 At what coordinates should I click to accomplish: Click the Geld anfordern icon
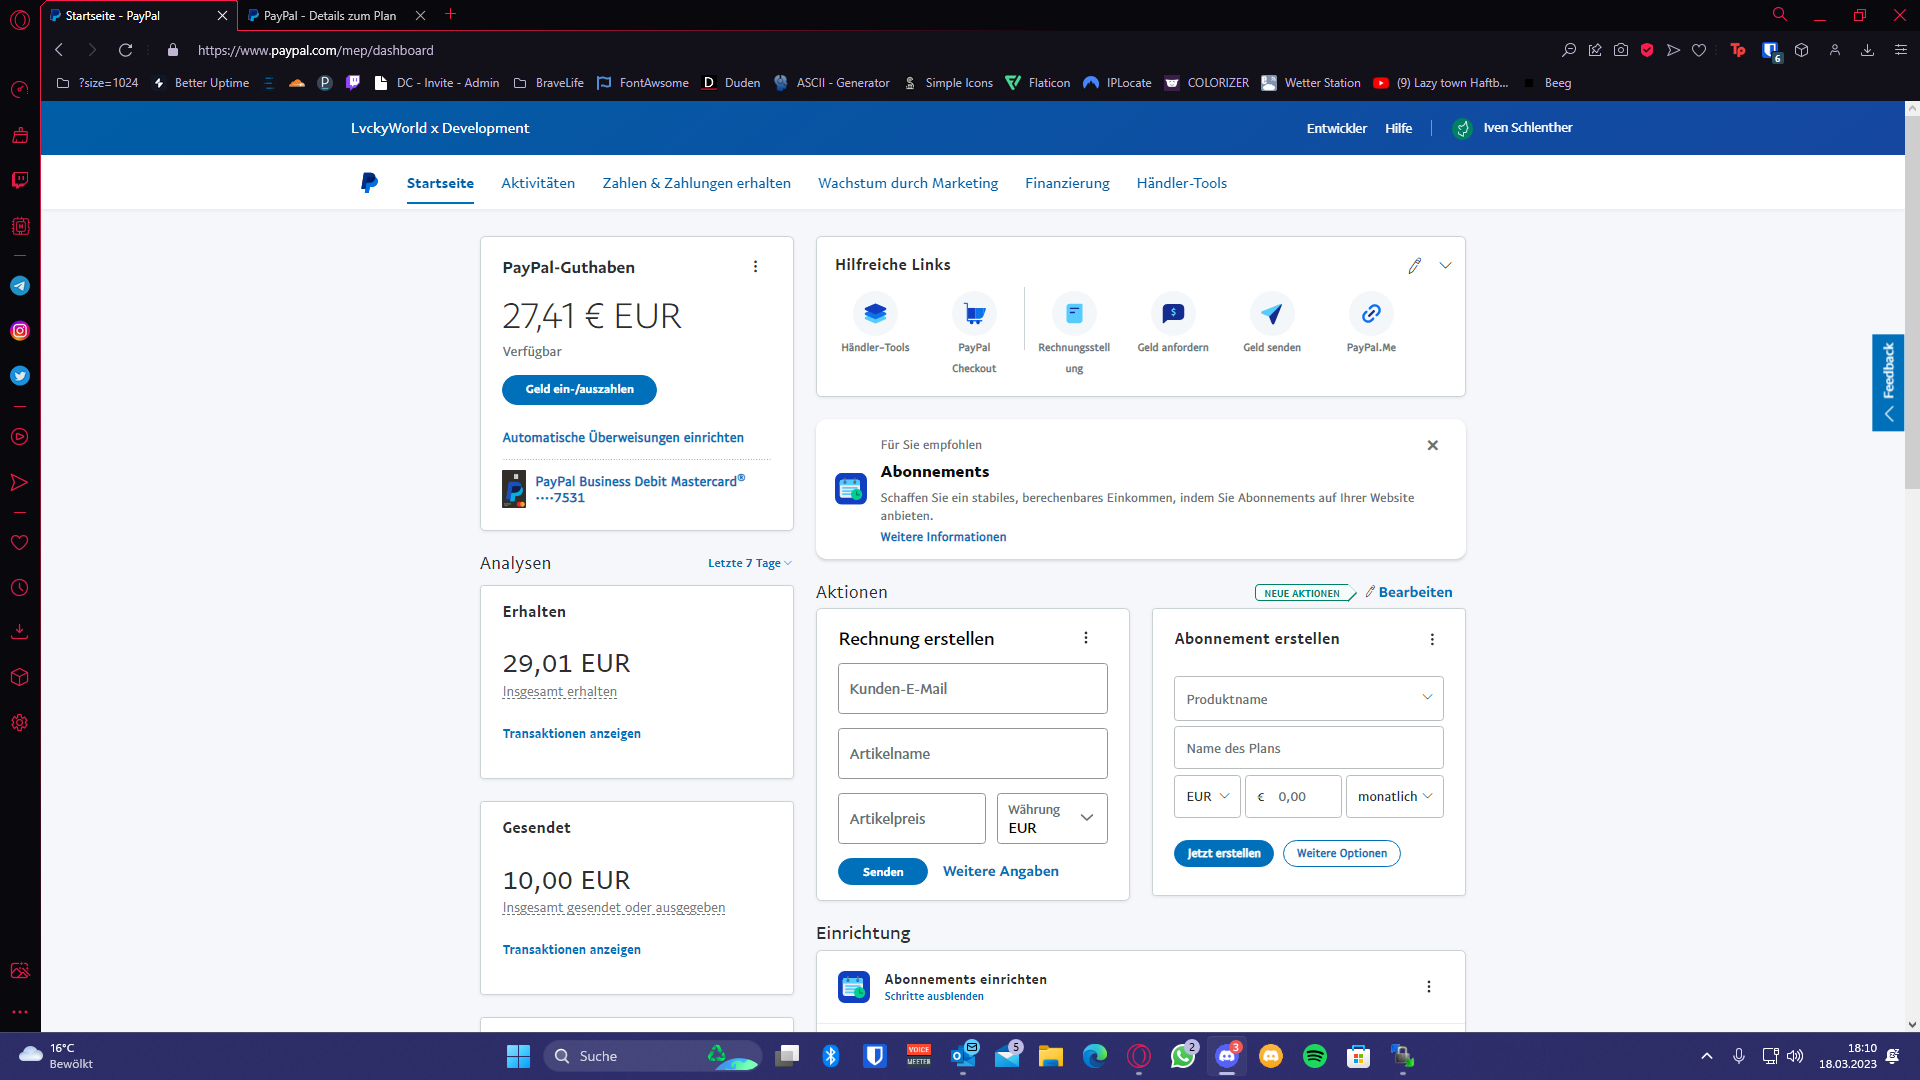pos(1173,314)
